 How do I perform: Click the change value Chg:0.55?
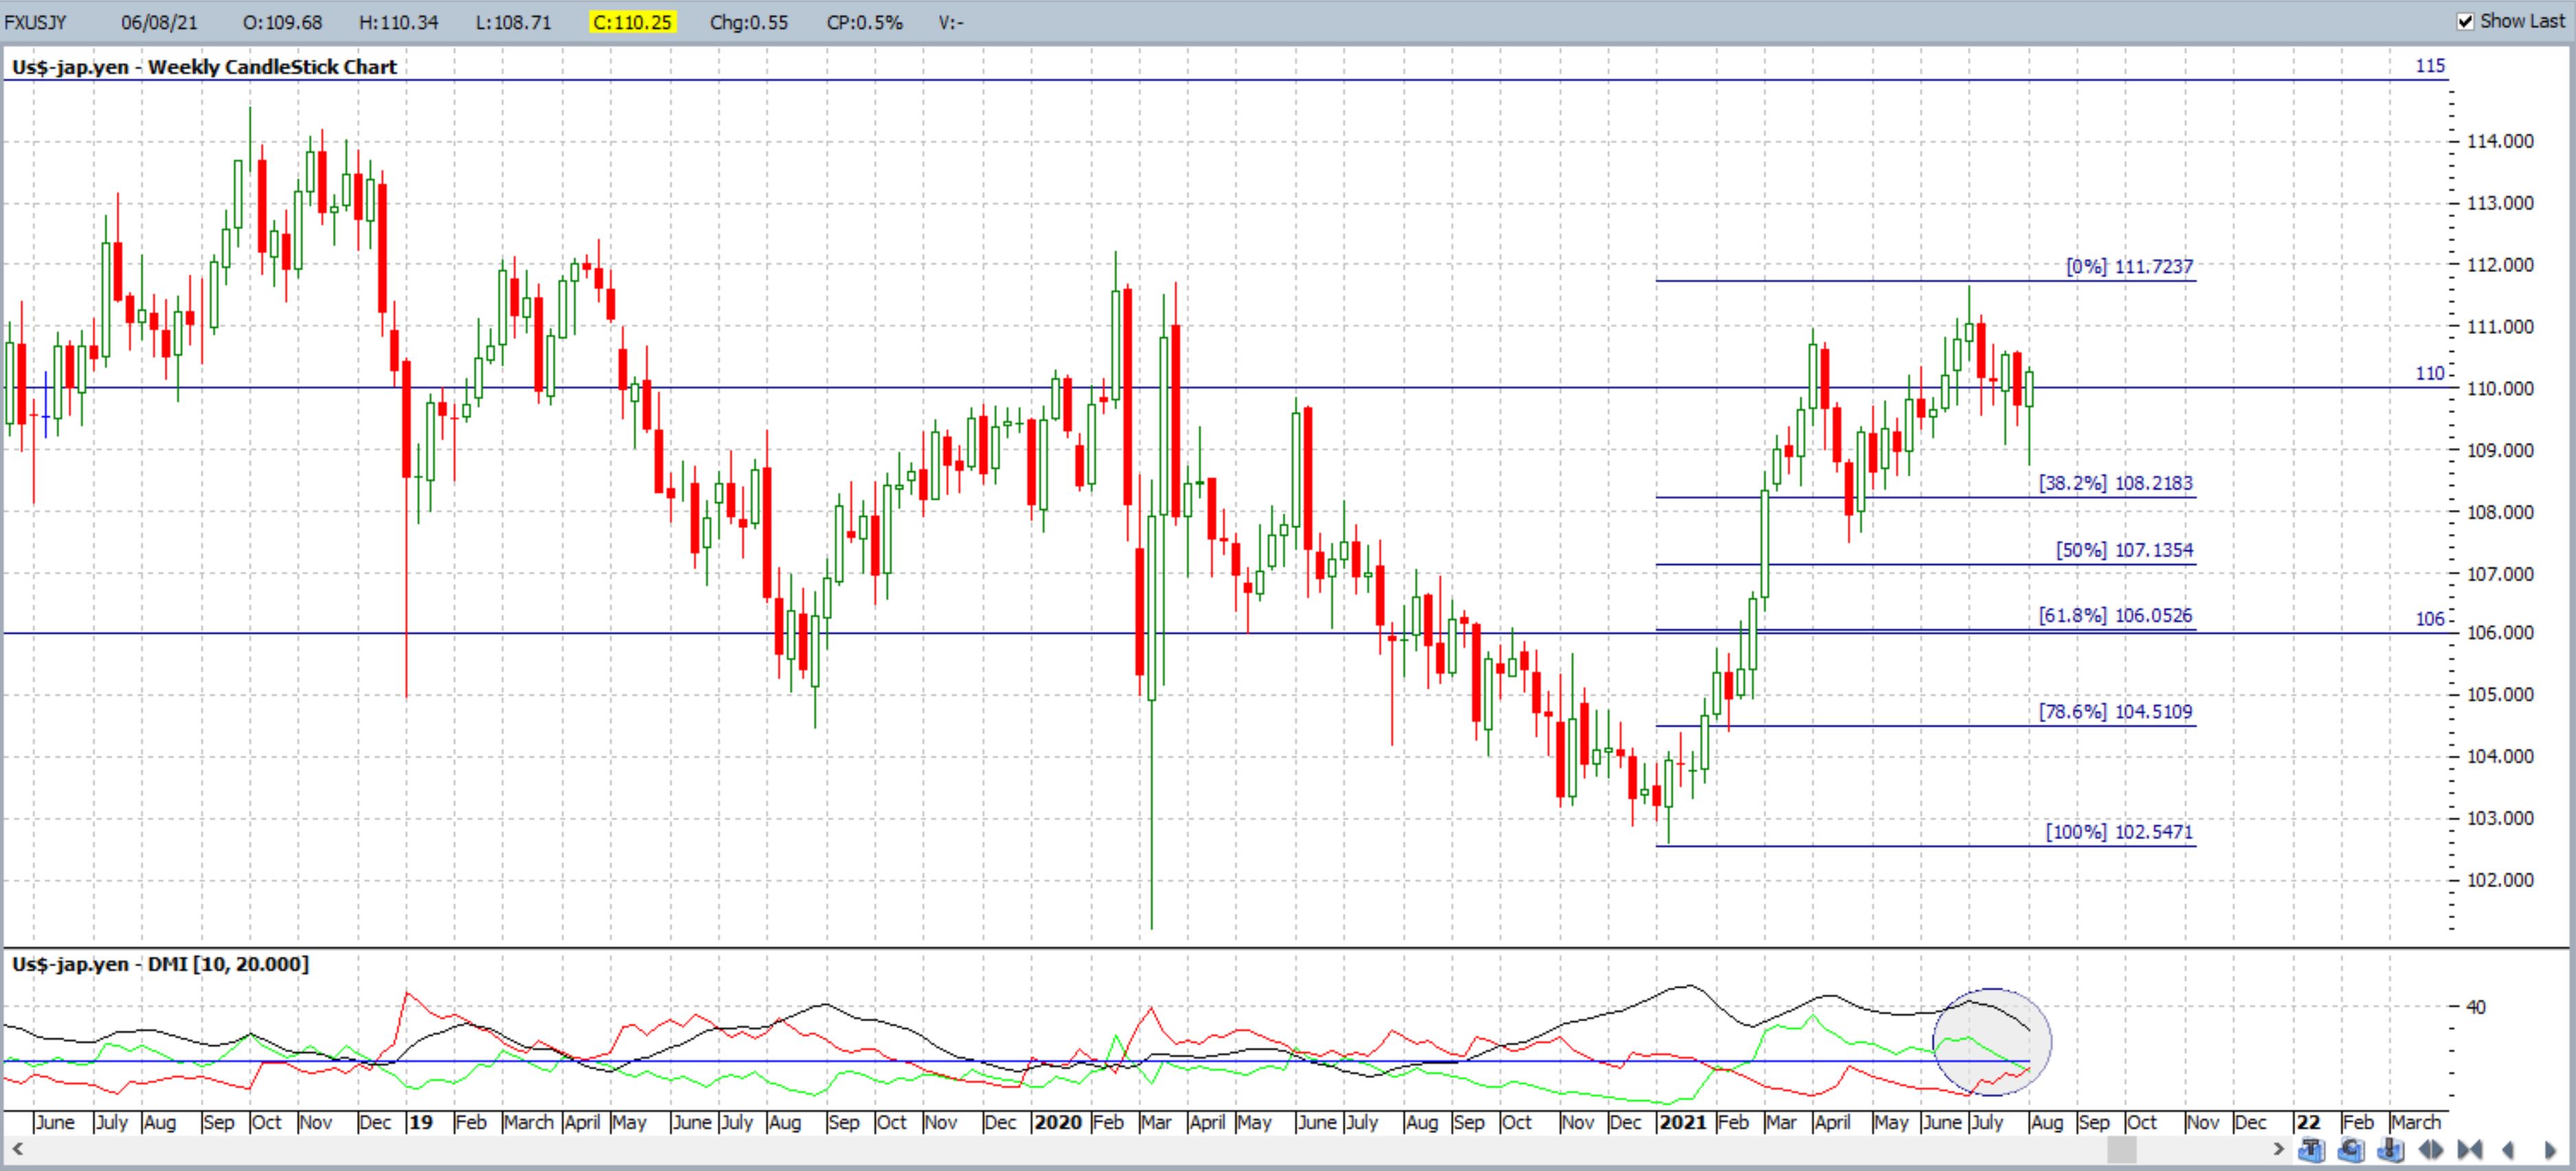click(749, 22)
